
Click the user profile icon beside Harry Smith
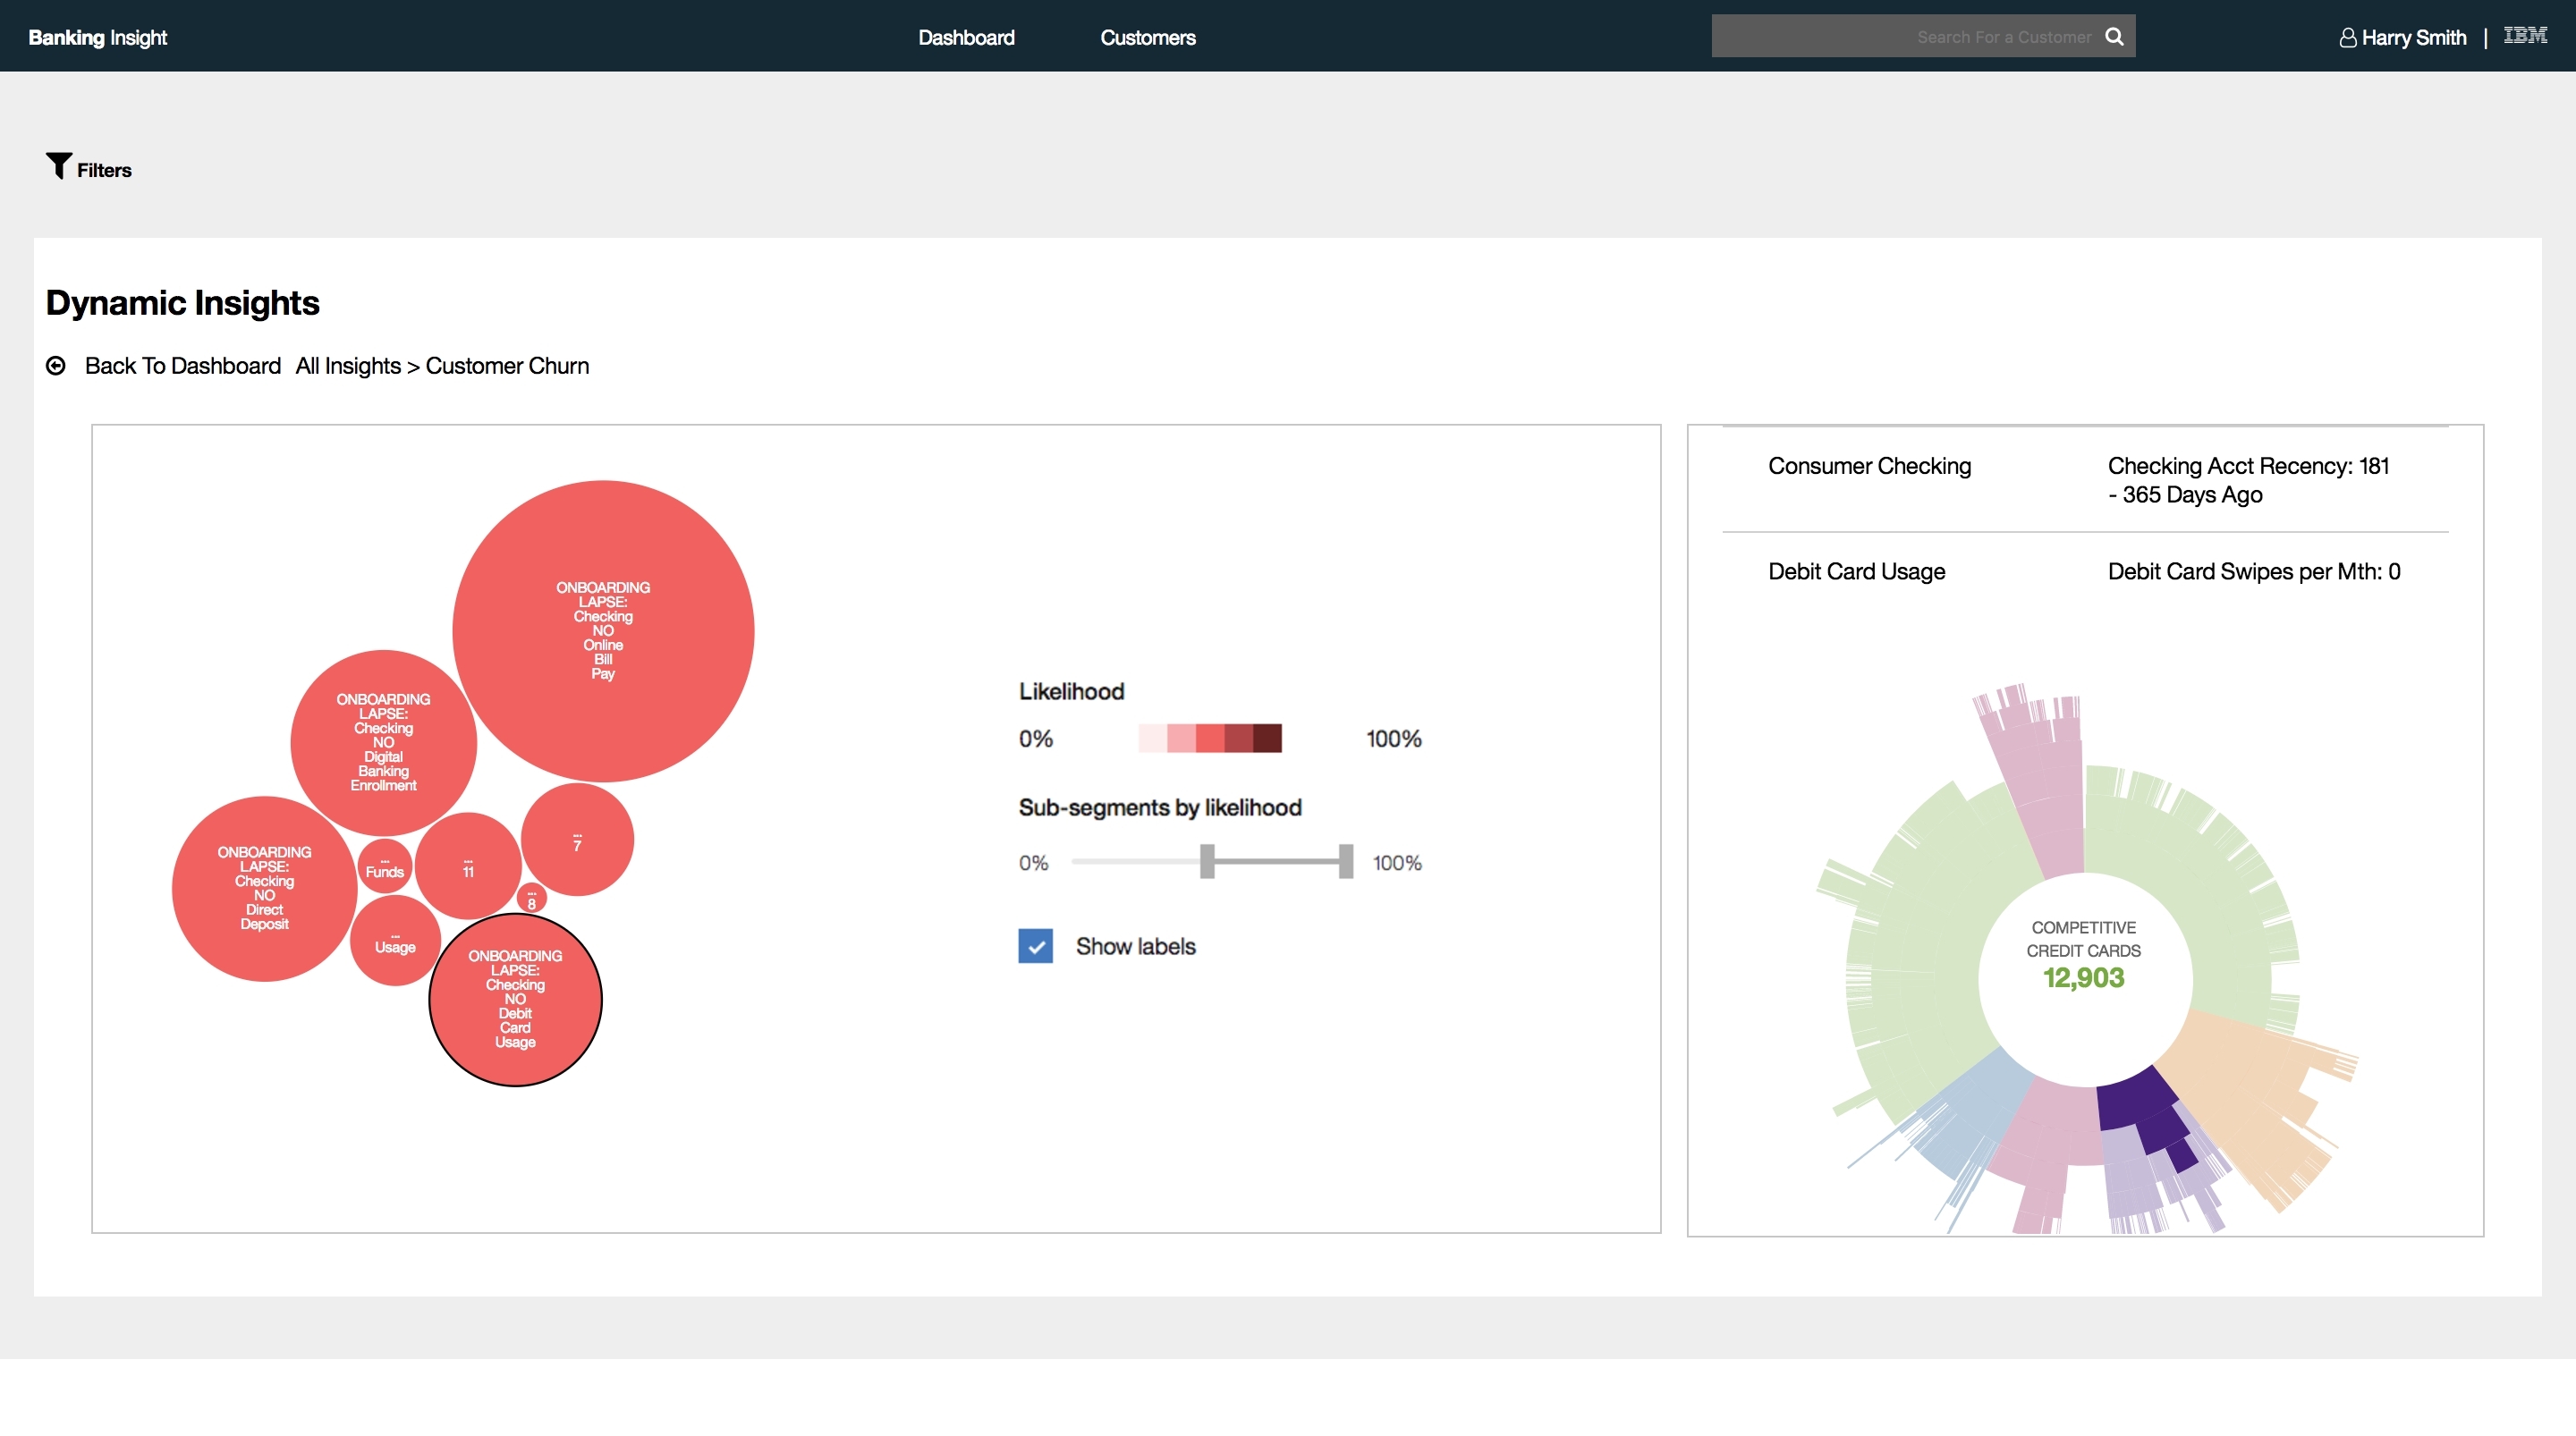pyautogui.click(x=2347, y=38)
